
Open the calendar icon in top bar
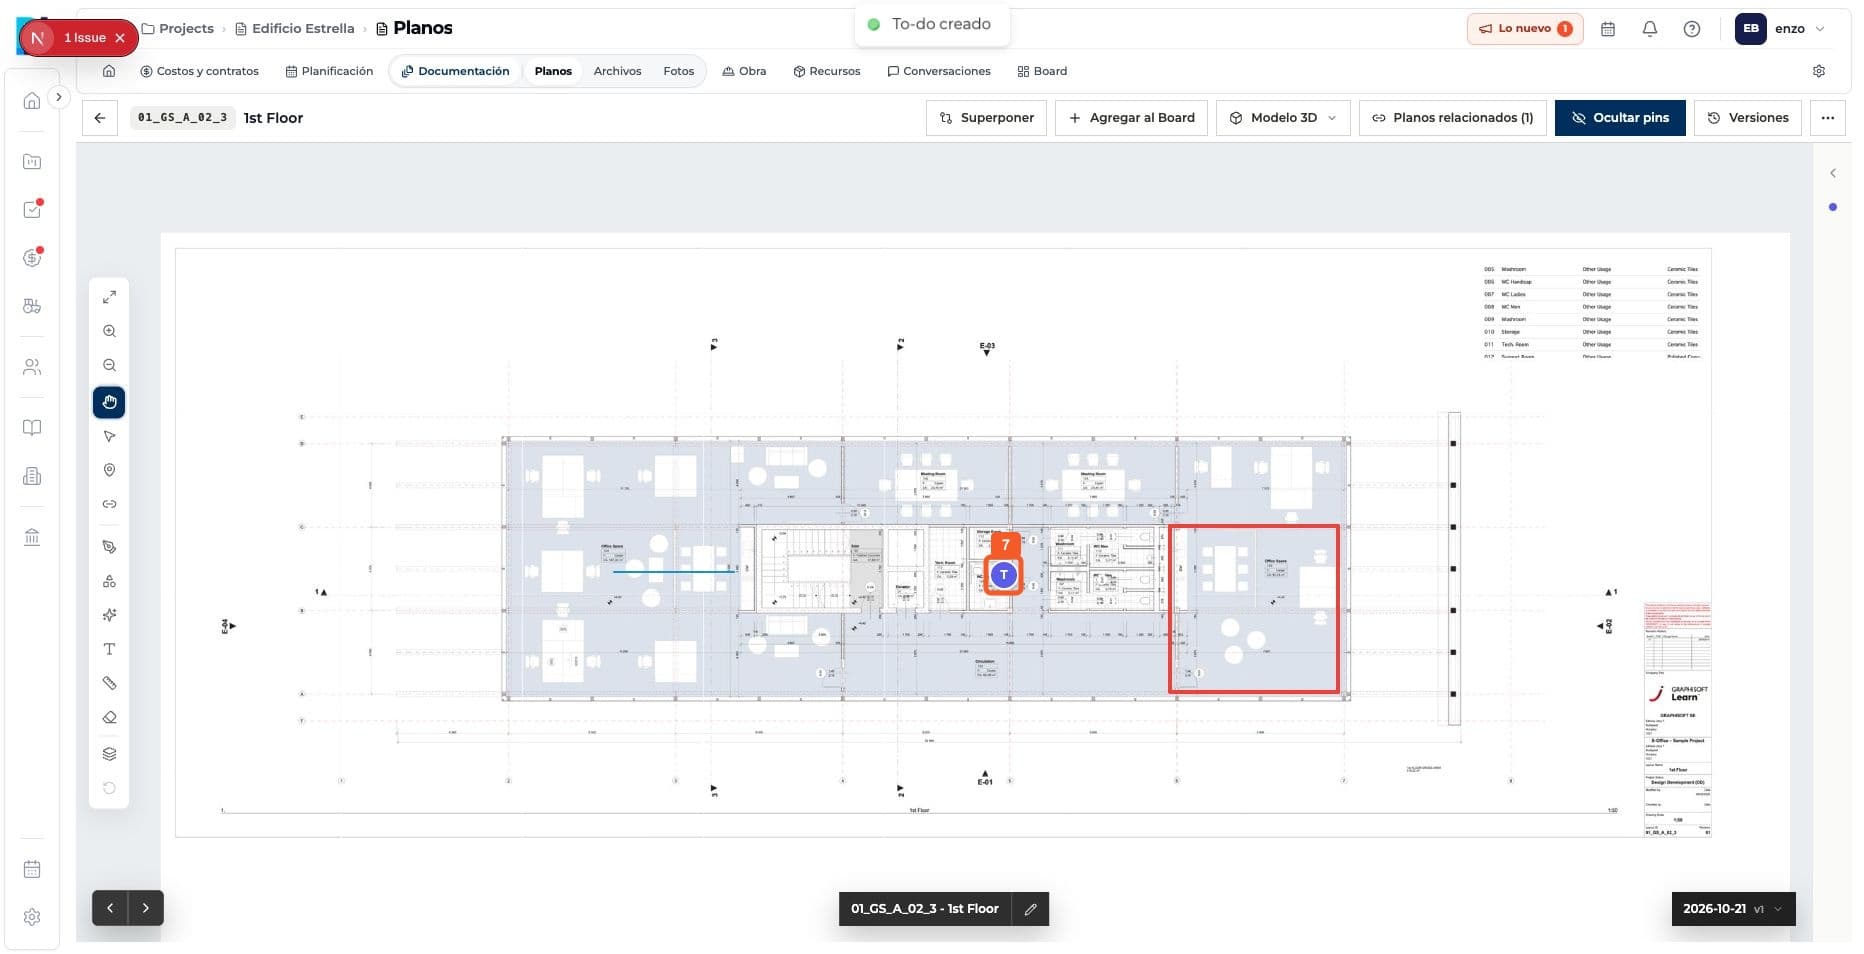pos(1608,29)
